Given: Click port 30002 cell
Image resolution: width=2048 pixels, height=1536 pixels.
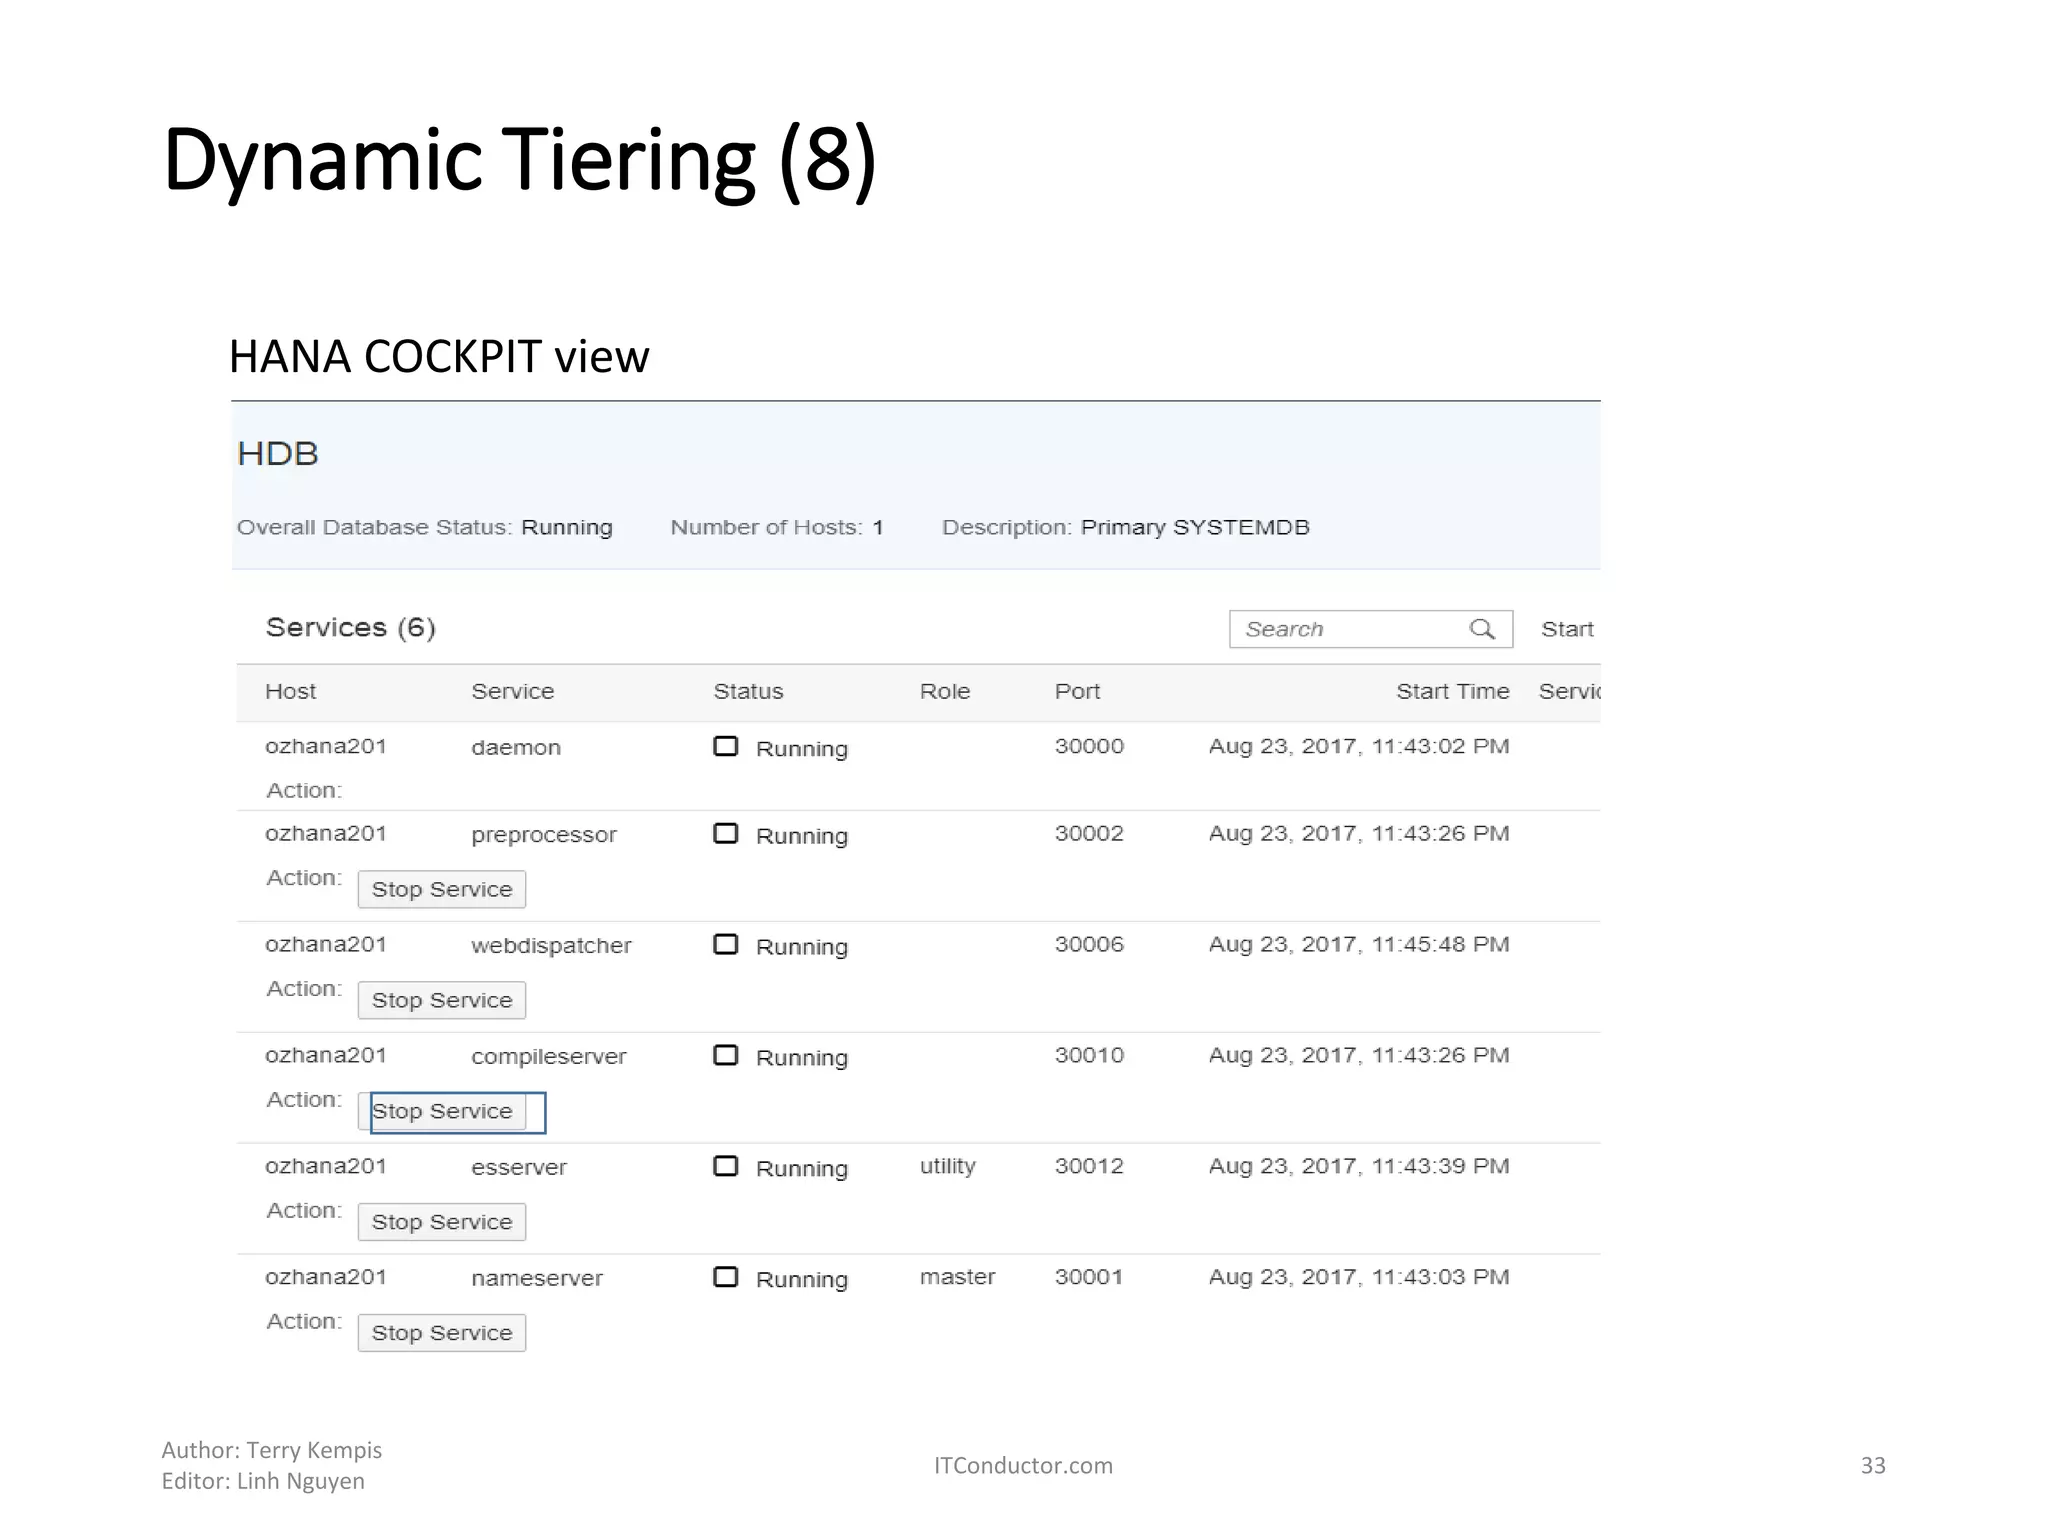Looking at the screenshot, I should tap(1089, 833).
